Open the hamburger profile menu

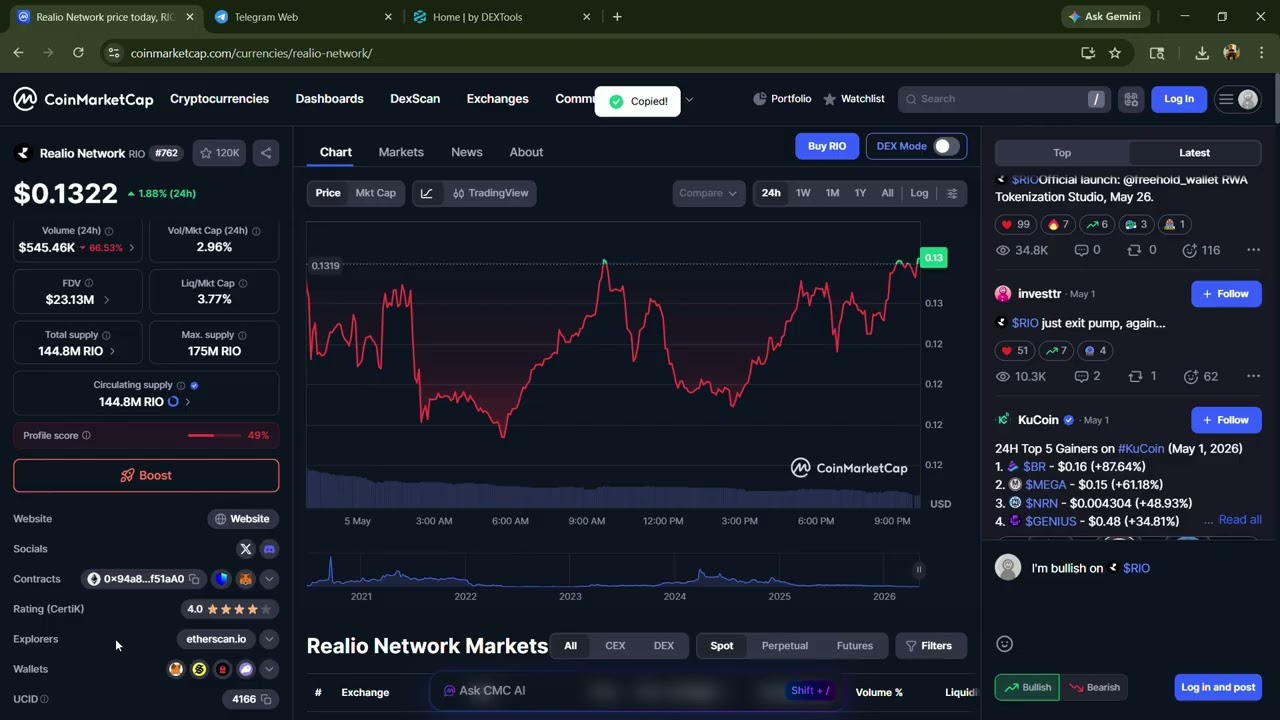pyautogui.click(x=1237, y=99)
